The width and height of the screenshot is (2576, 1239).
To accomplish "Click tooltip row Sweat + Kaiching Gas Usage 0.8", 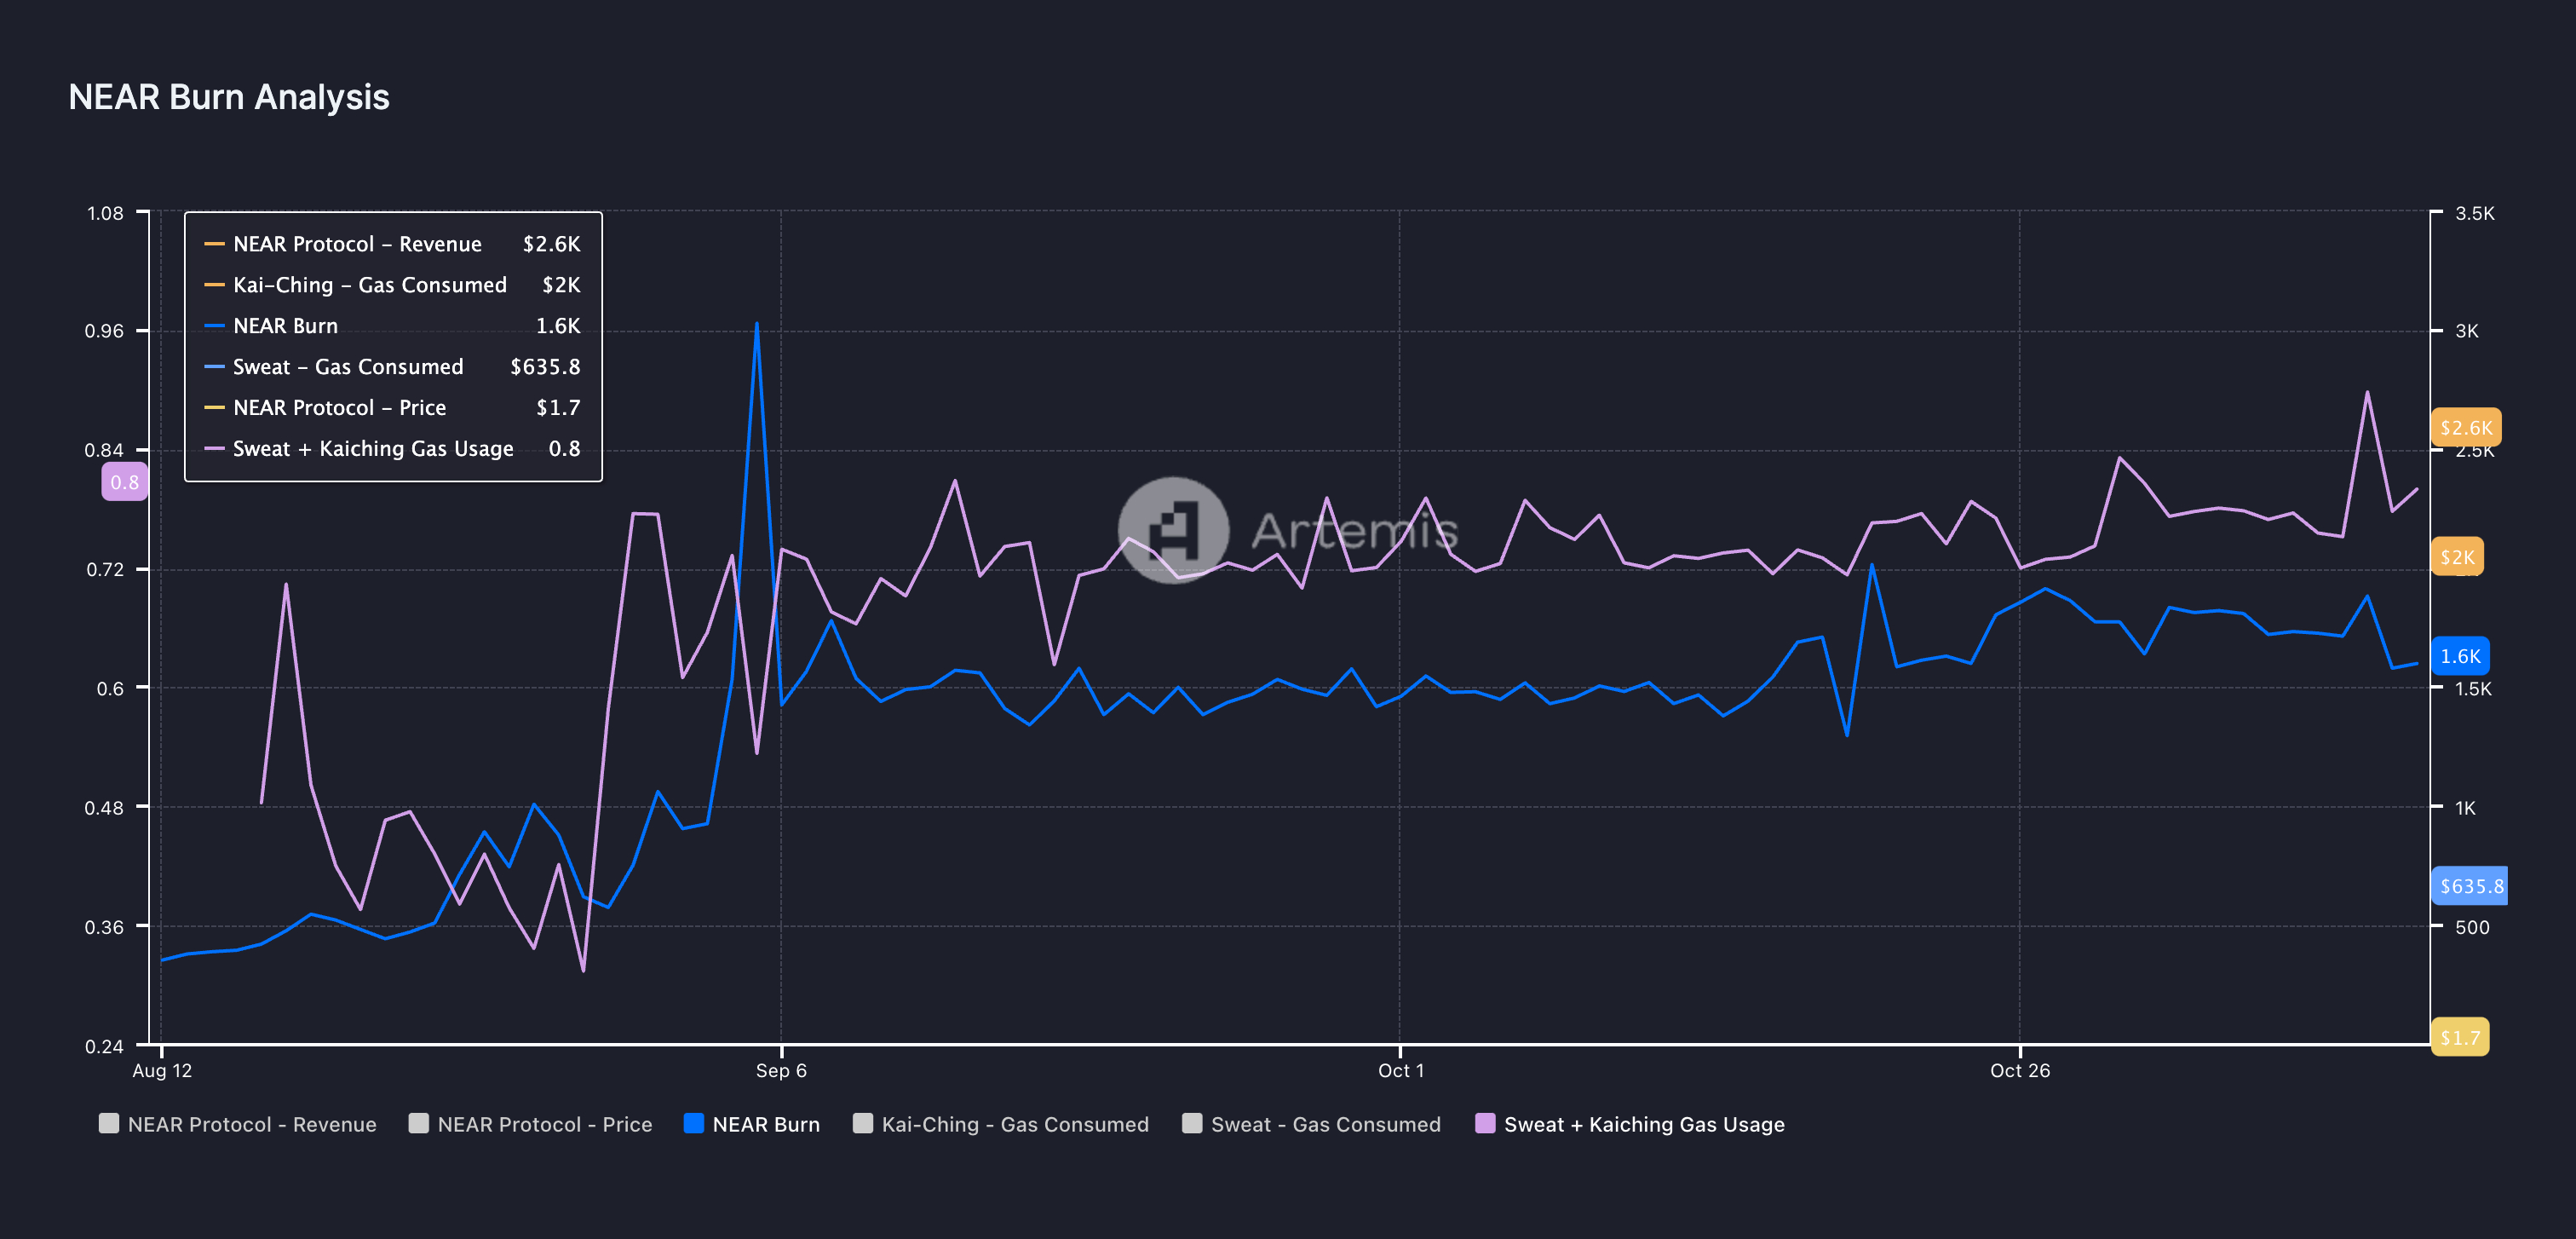I will (x=393, y=449).
